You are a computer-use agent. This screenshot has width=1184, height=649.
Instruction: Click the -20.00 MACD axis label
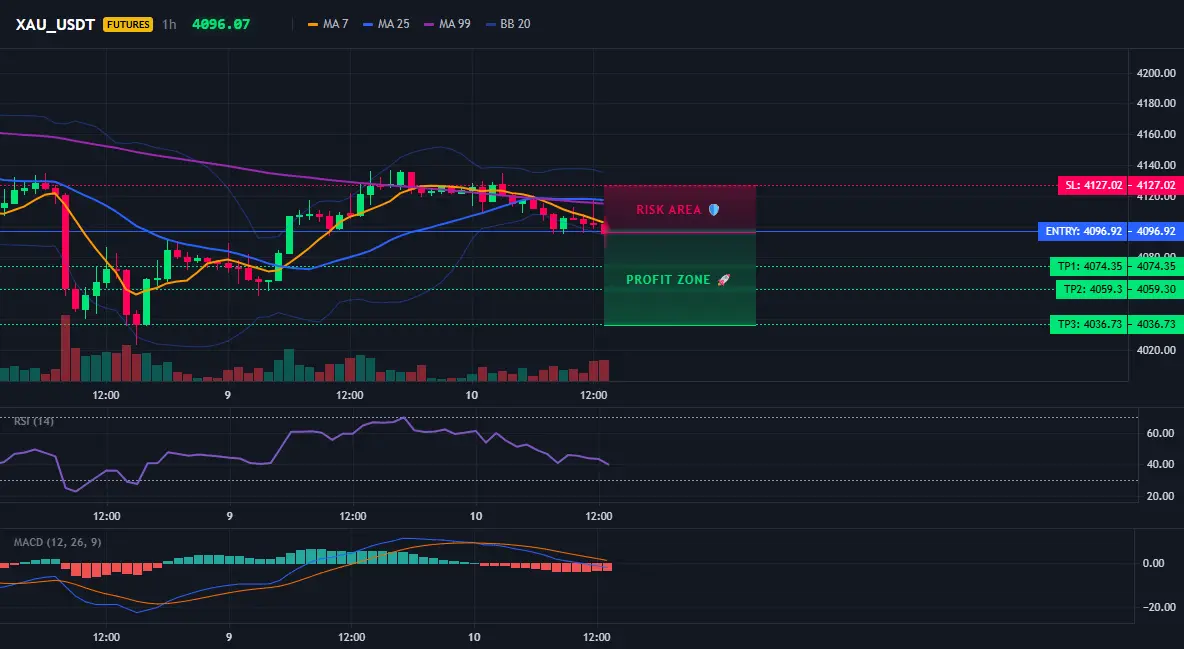(x=1159, y=607)
